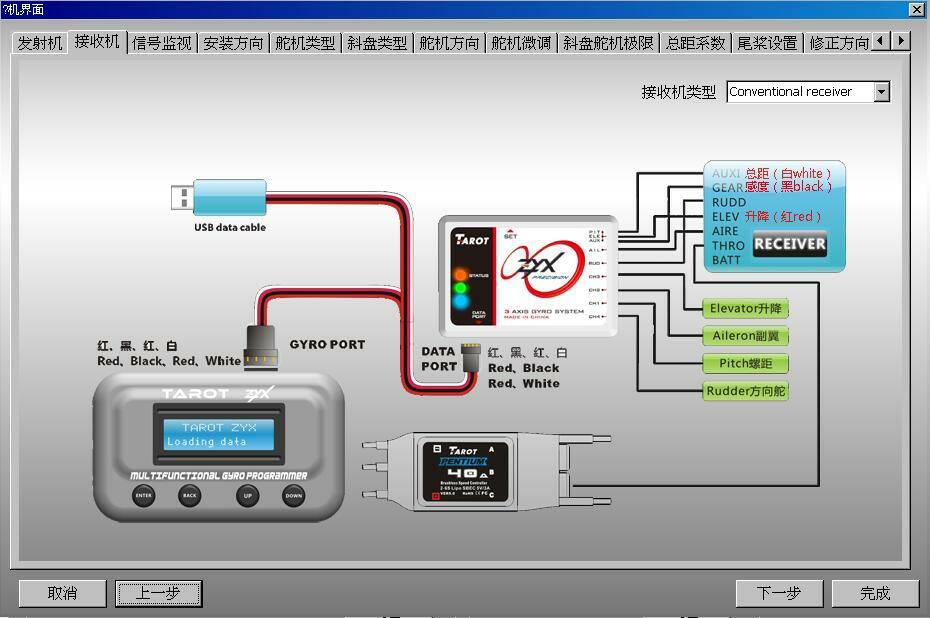Screen dimensions: 930x618
Task: Go to the 总距系数 tab
Action: [696, 43]
